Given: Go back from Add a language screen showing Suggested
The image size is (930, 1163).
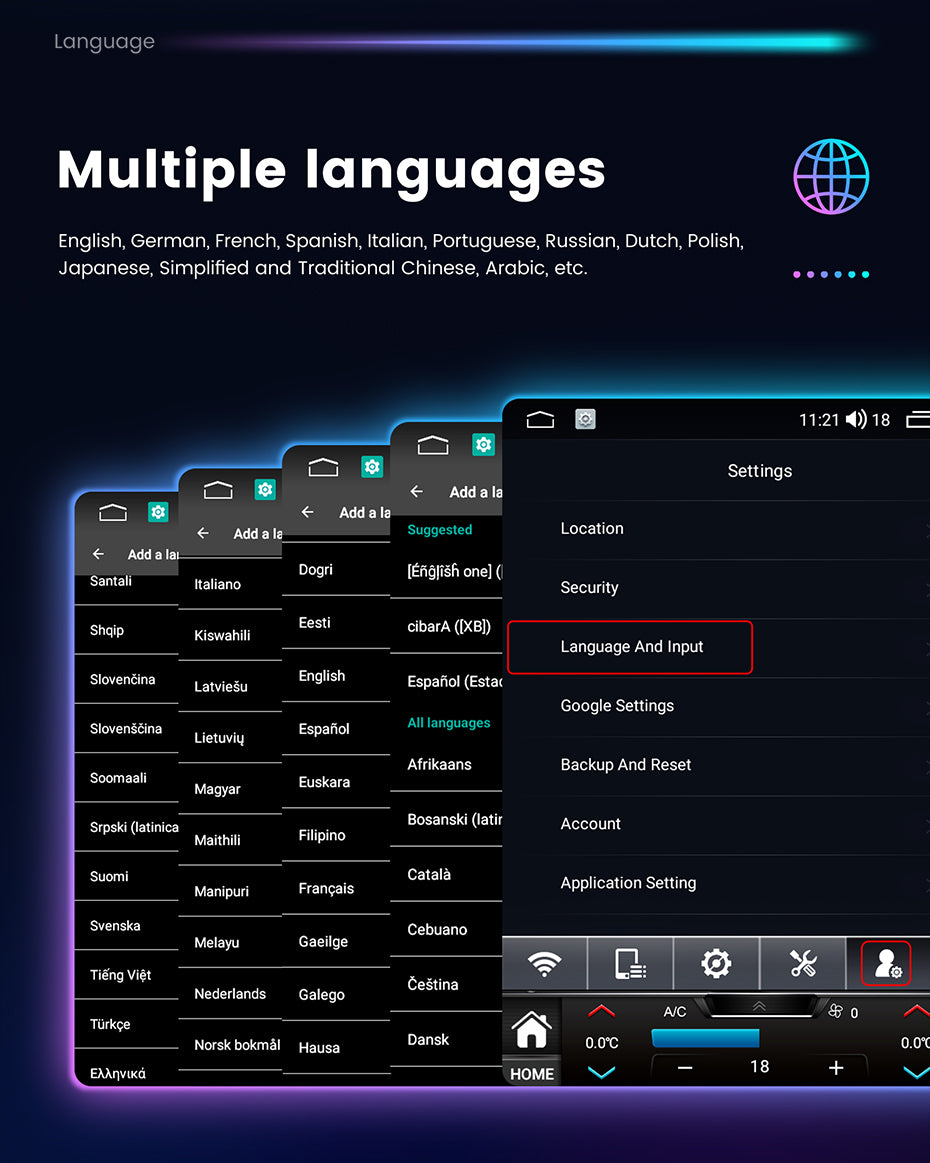Looking at the screenshot, I should (x=417, y=492).
